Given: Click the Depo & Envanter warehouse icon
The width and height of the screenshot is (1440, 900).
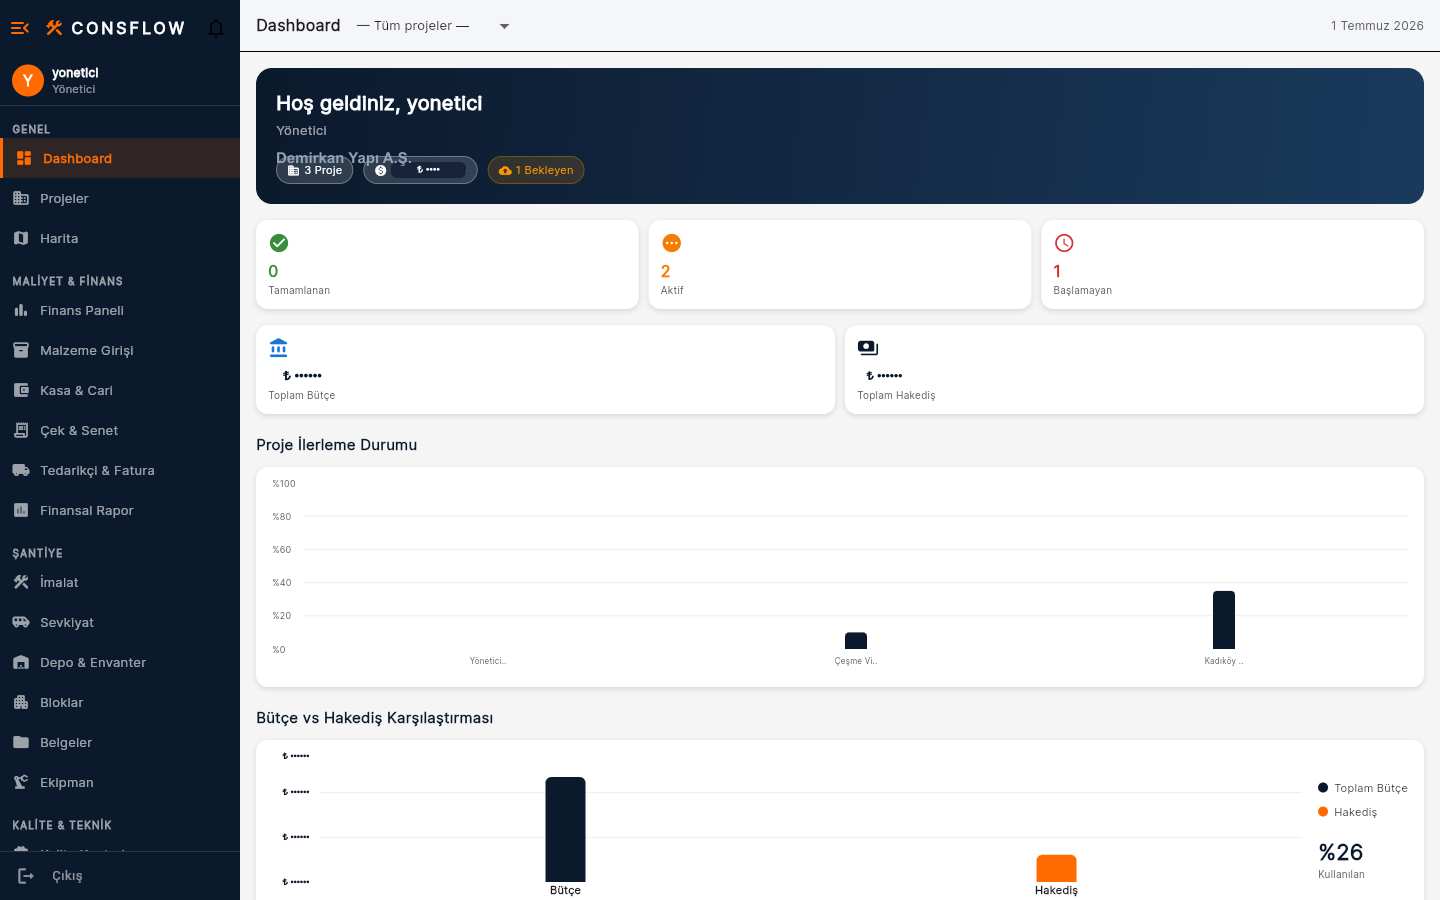Looking at the screenshot, I should [21, 662].
